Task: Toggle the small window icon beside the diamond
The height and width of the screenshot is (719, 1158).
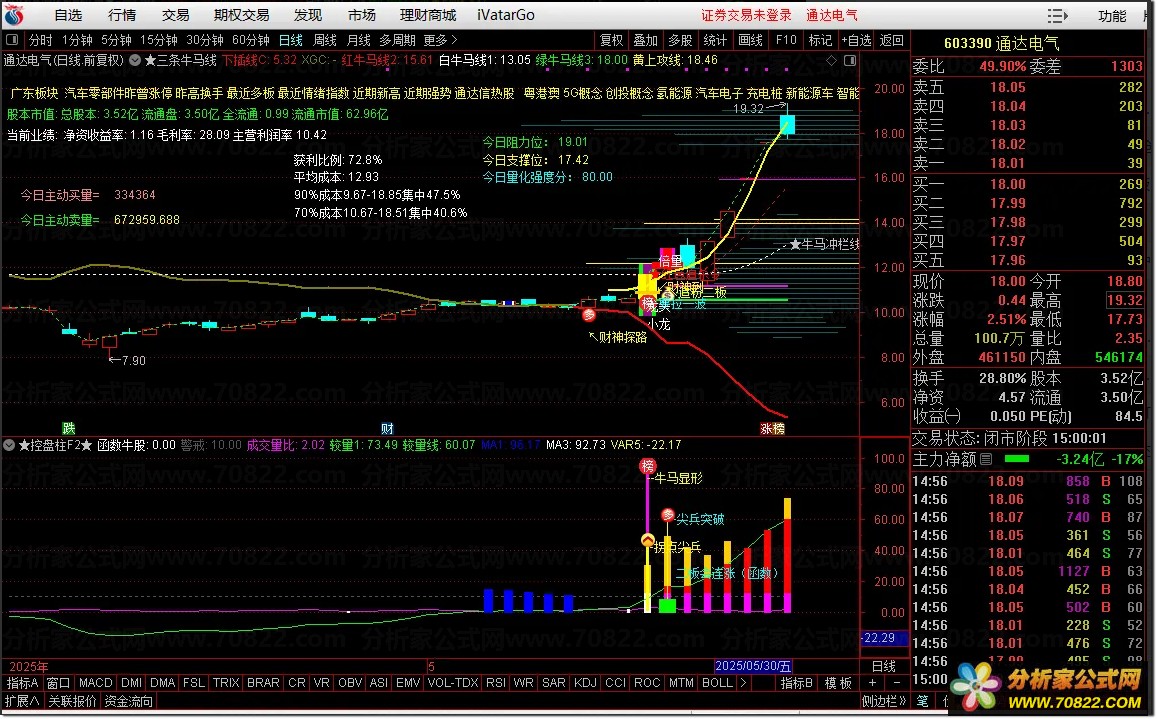Action: coord(850,61)
